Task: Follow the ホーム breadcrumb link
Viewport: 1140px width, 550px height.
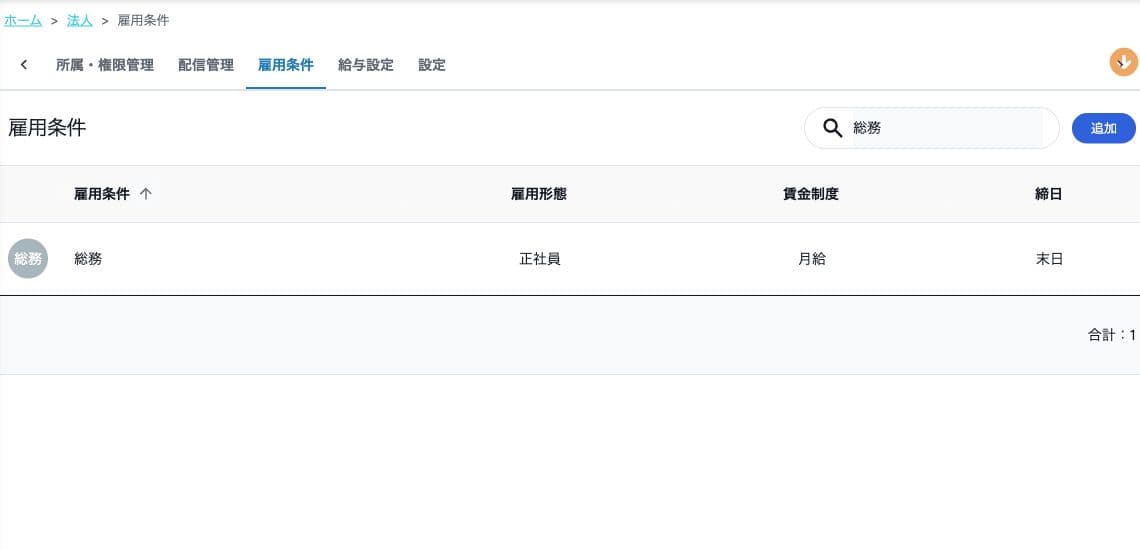Action: tap(23, 20)
